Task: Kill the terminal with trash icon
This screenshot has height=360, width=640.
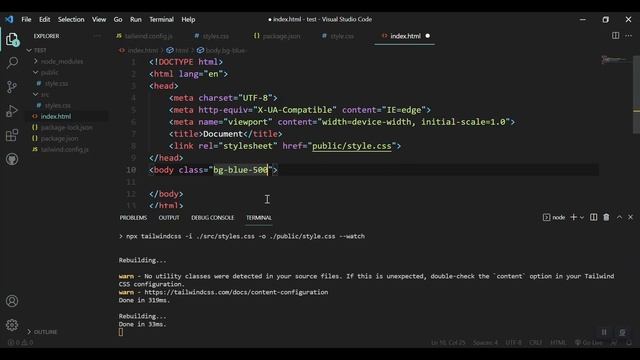Action: [606, 217]
